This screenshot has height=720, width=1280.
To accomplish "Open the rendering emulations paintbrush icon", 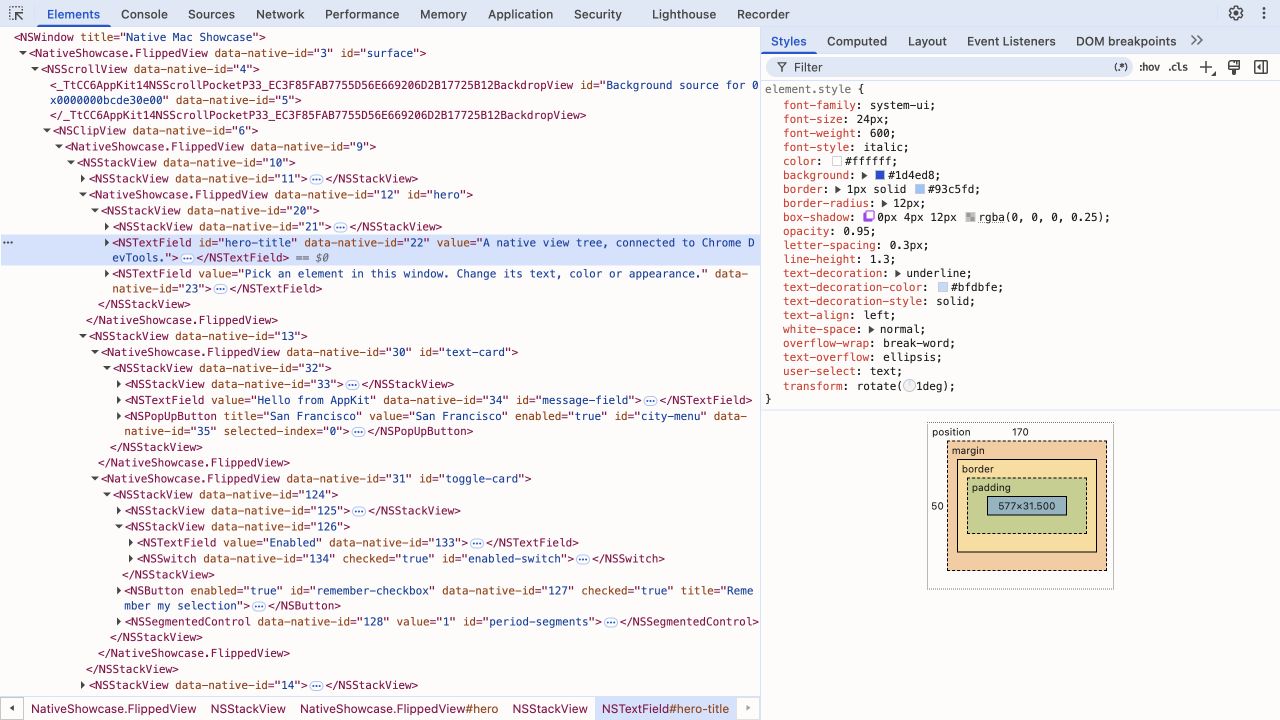I will (1234, 67).
